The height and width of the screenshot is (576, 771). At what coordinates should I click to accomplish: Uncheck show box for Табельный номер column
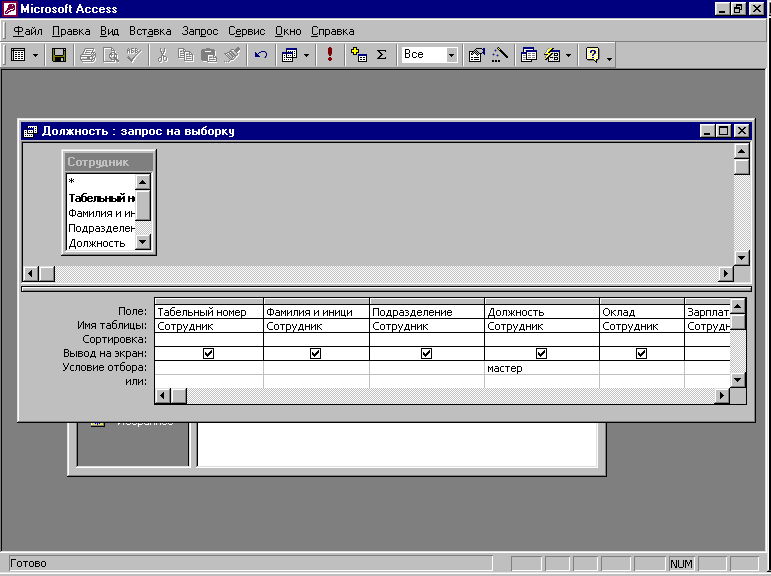click(208, 353)
